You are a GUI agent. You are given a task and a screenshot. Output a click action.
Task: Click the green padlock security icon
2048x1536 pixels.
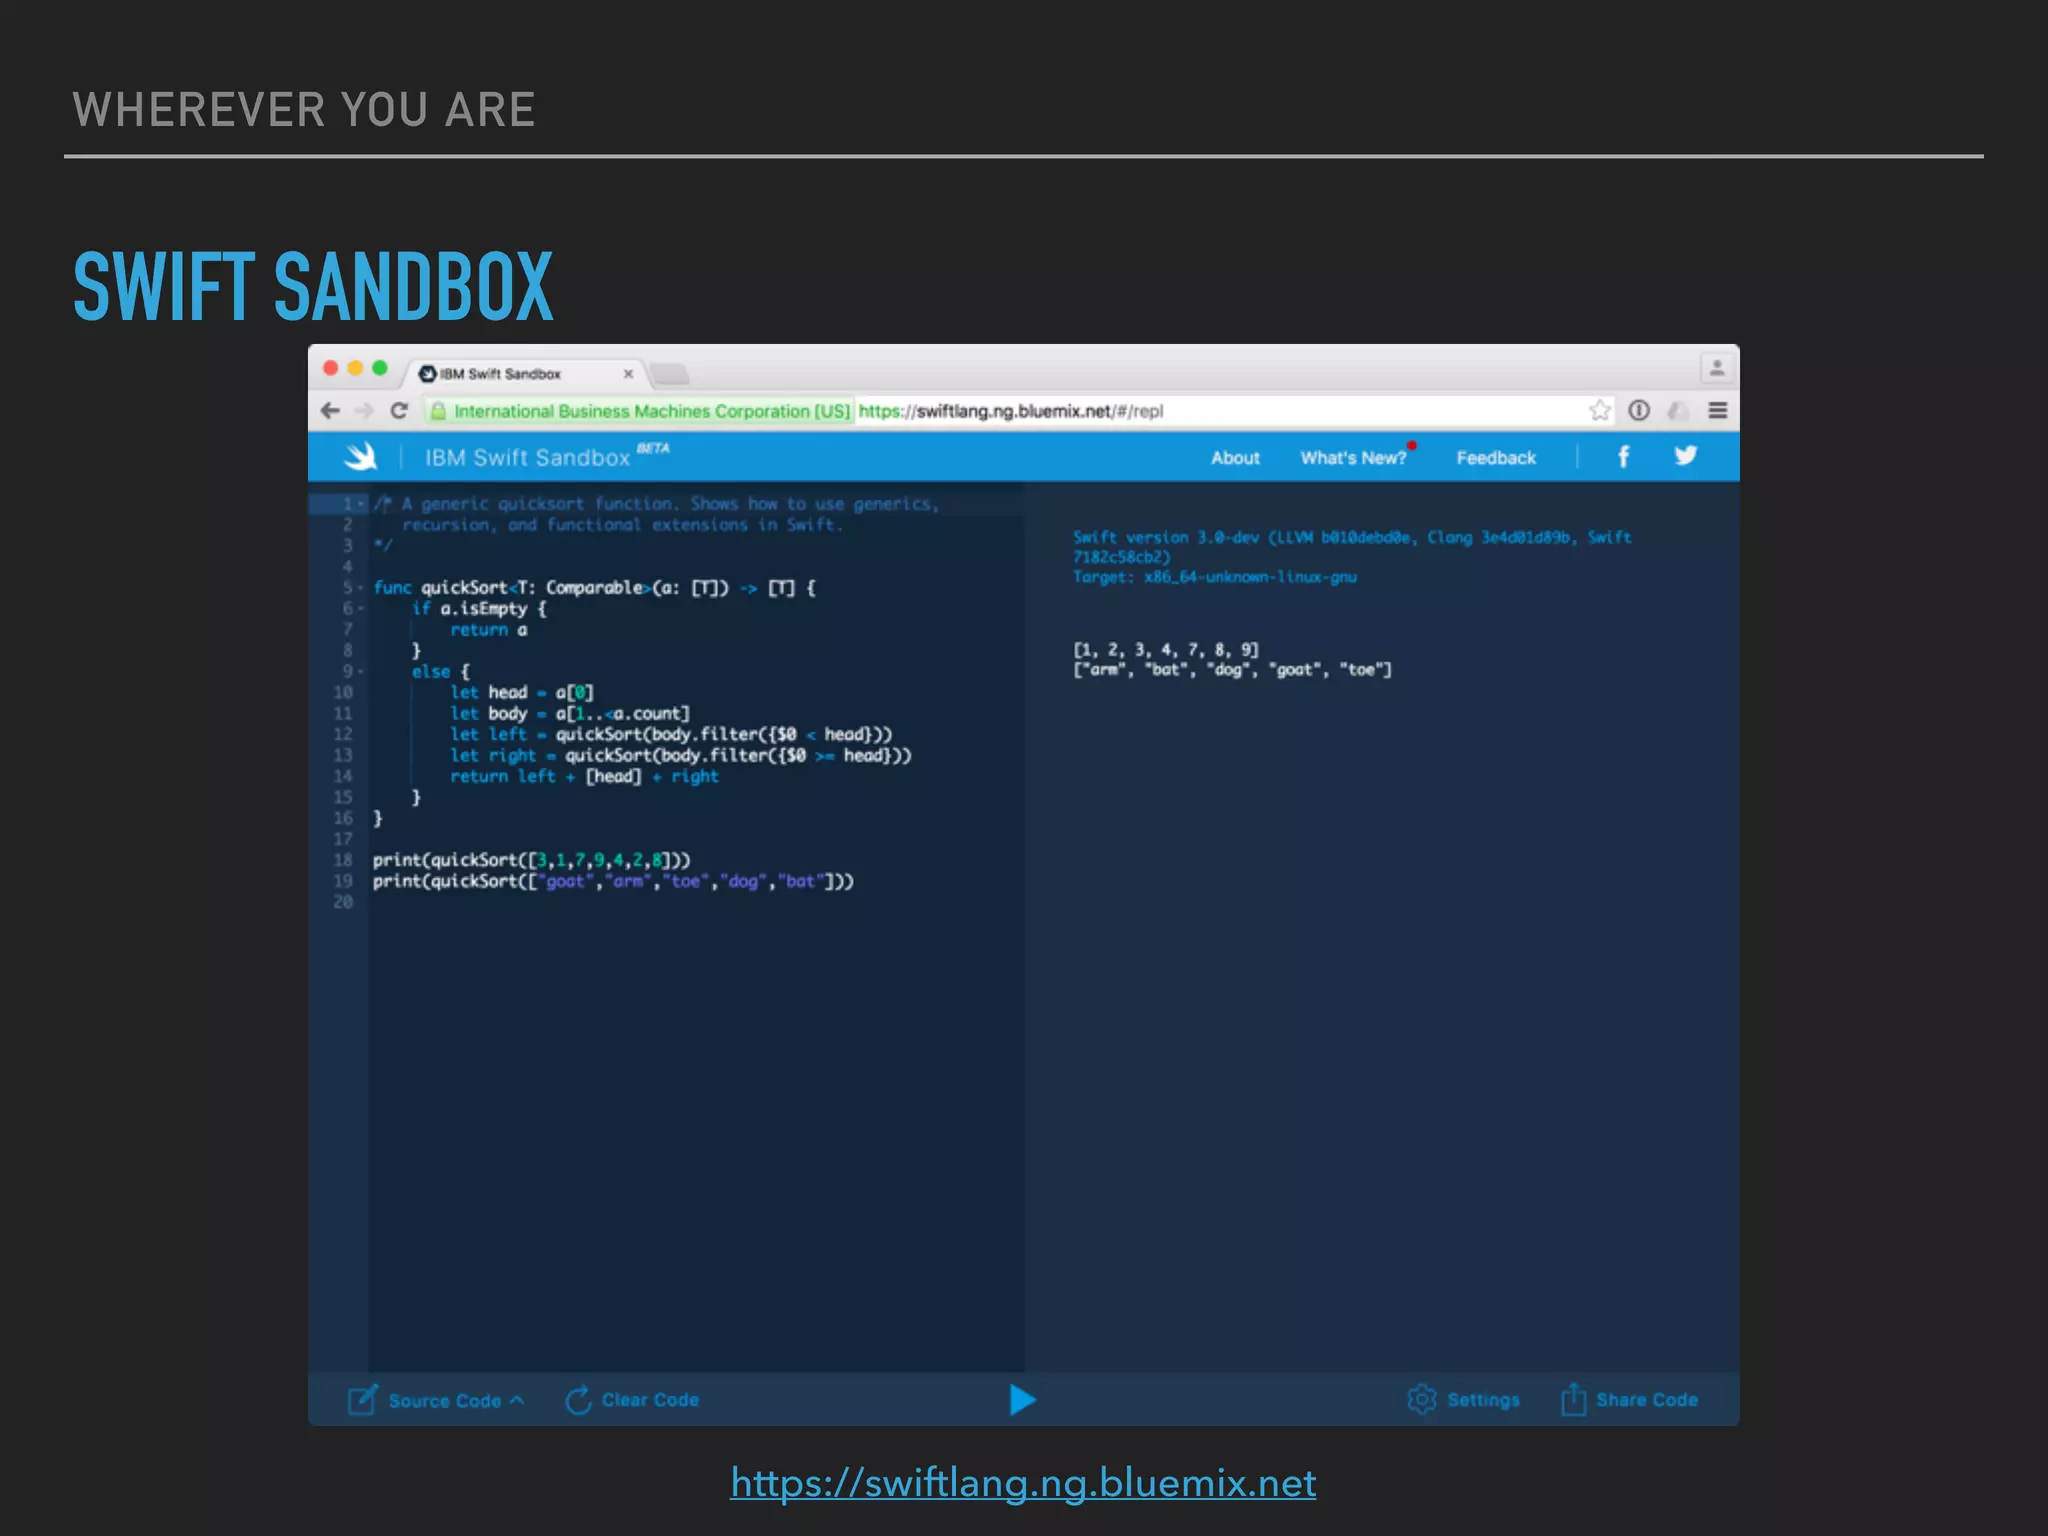pyautogui.click(x=438, y=411)
